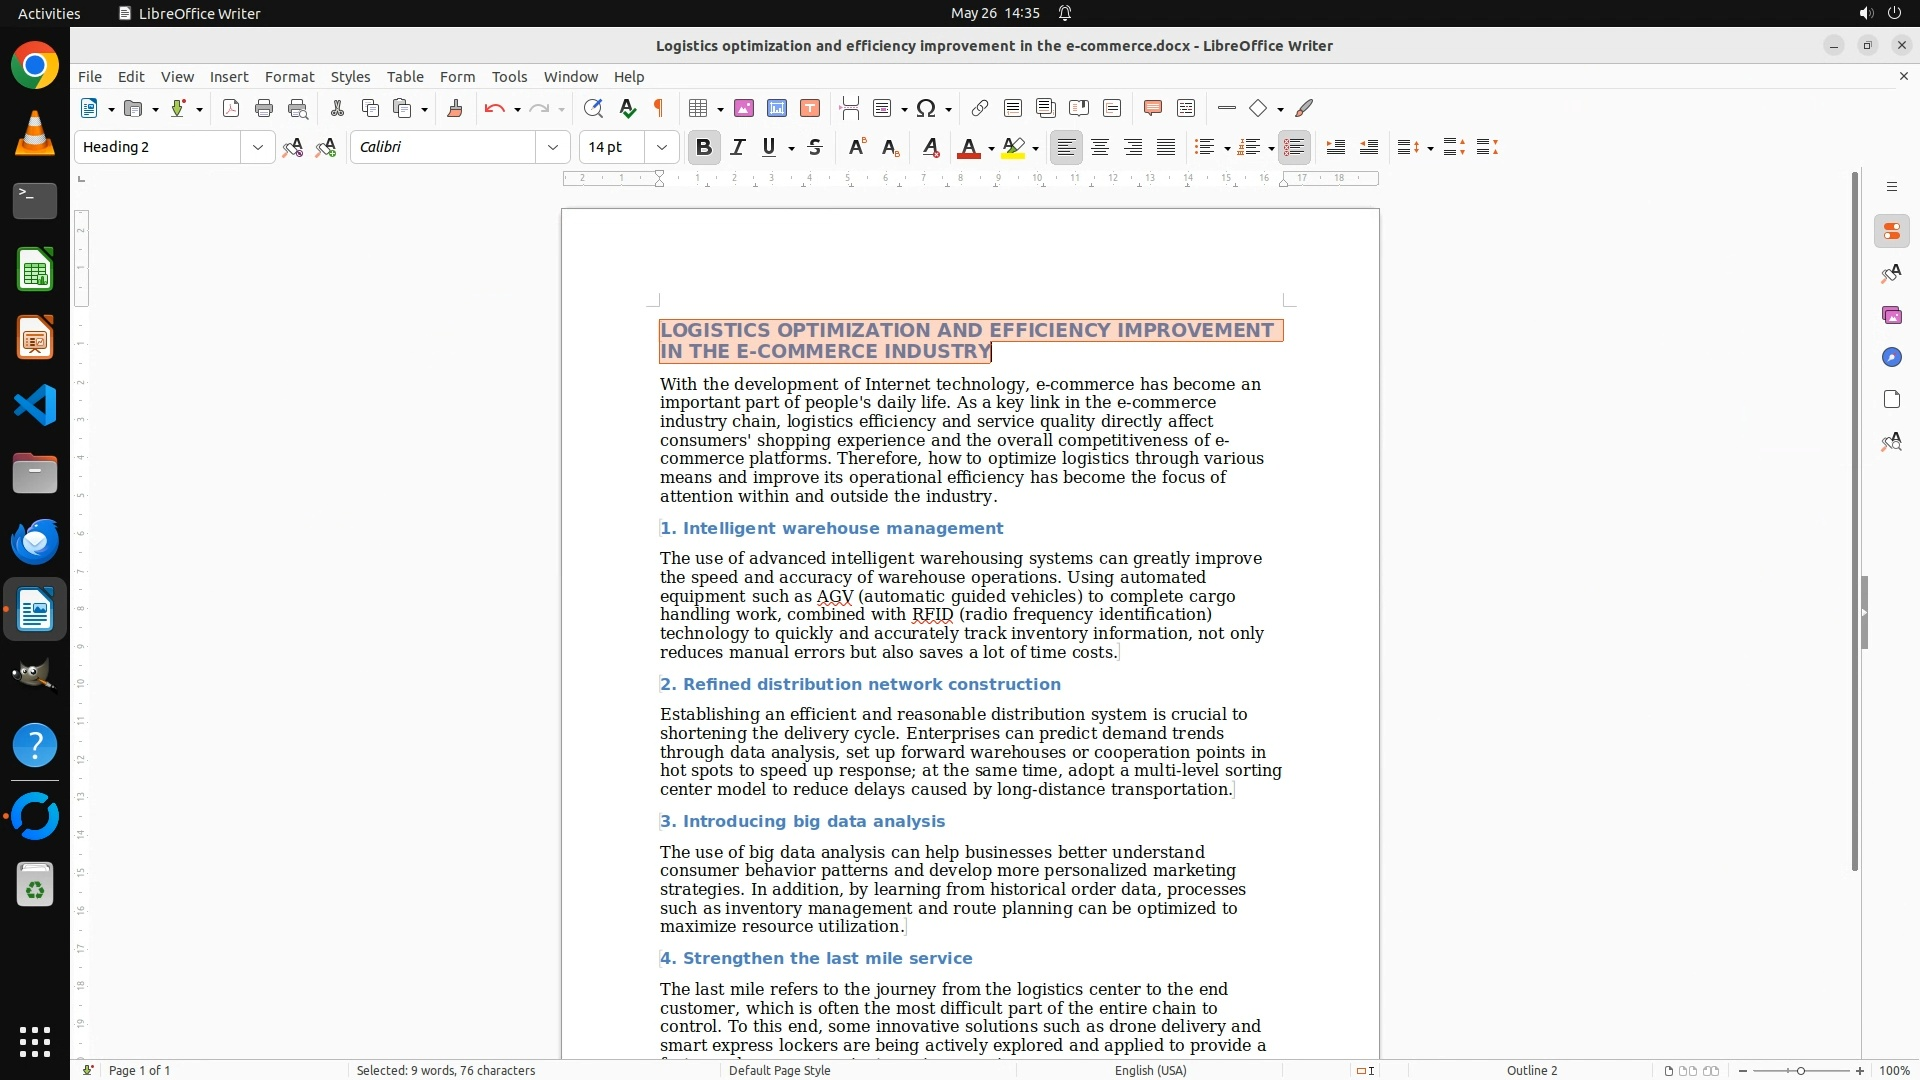
Task: Click the zoom slider in status bar
Action: point(1800,1070)
